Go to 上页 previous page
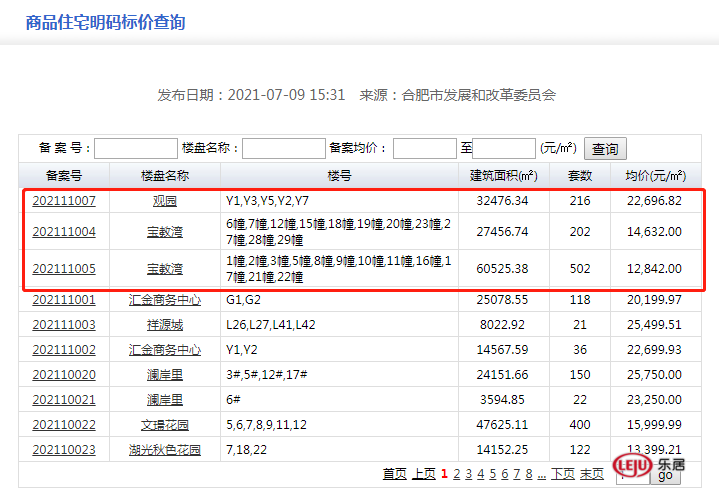 424,474
